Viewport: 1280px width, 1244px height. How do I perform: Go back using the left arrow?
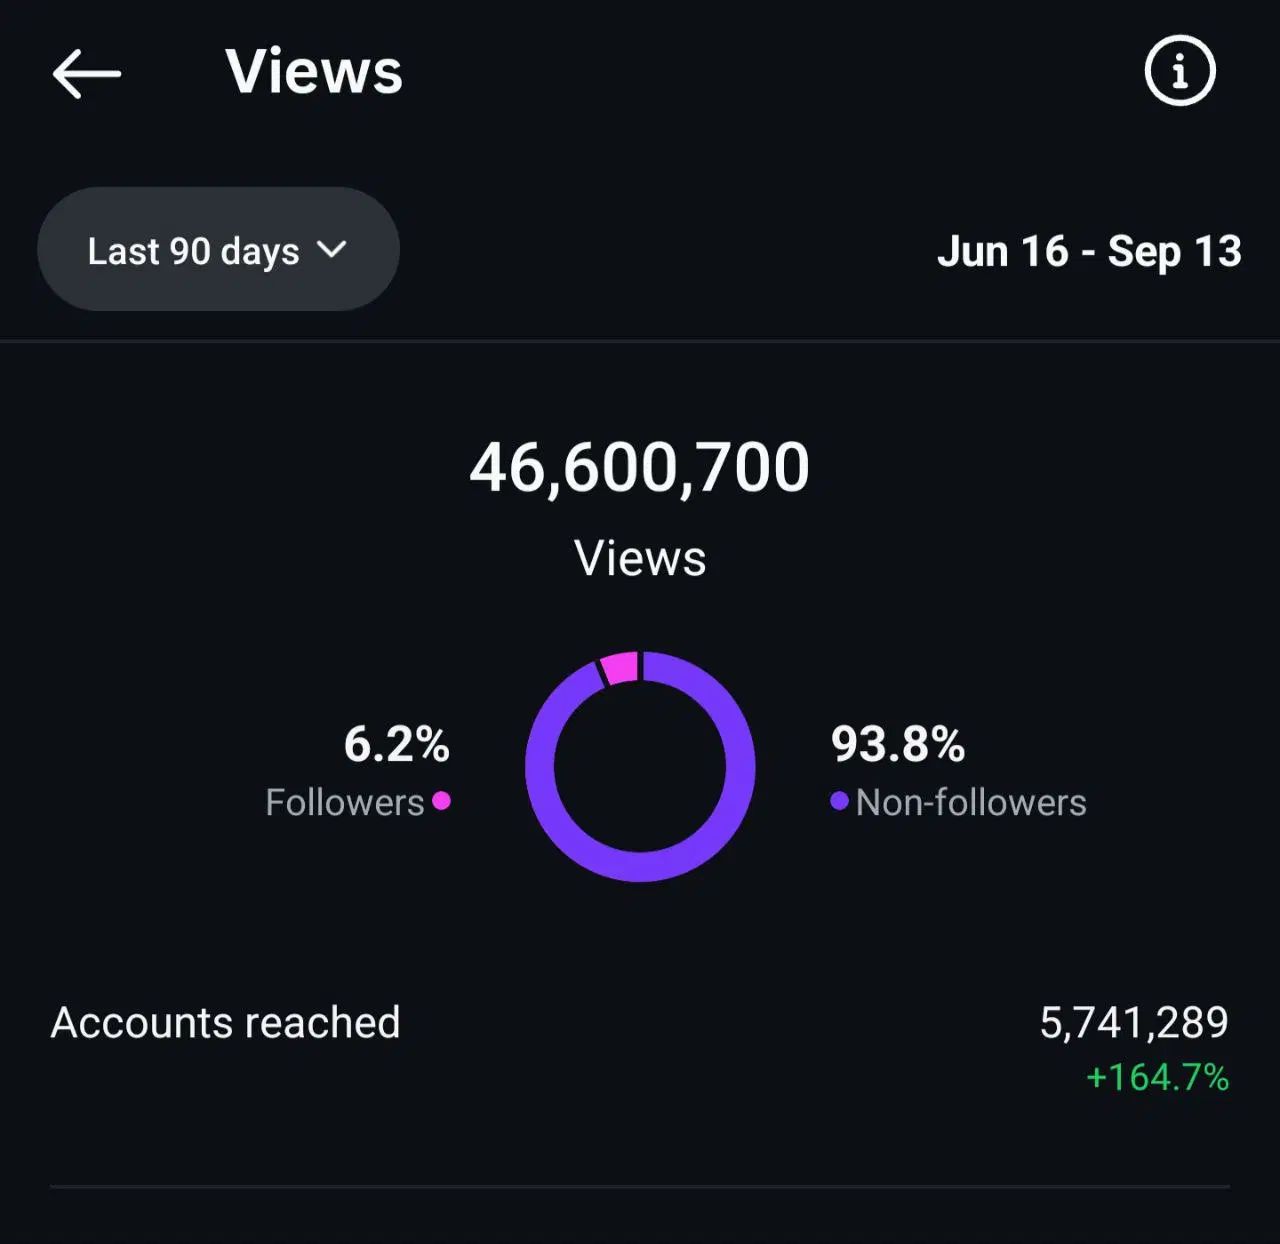87,74
